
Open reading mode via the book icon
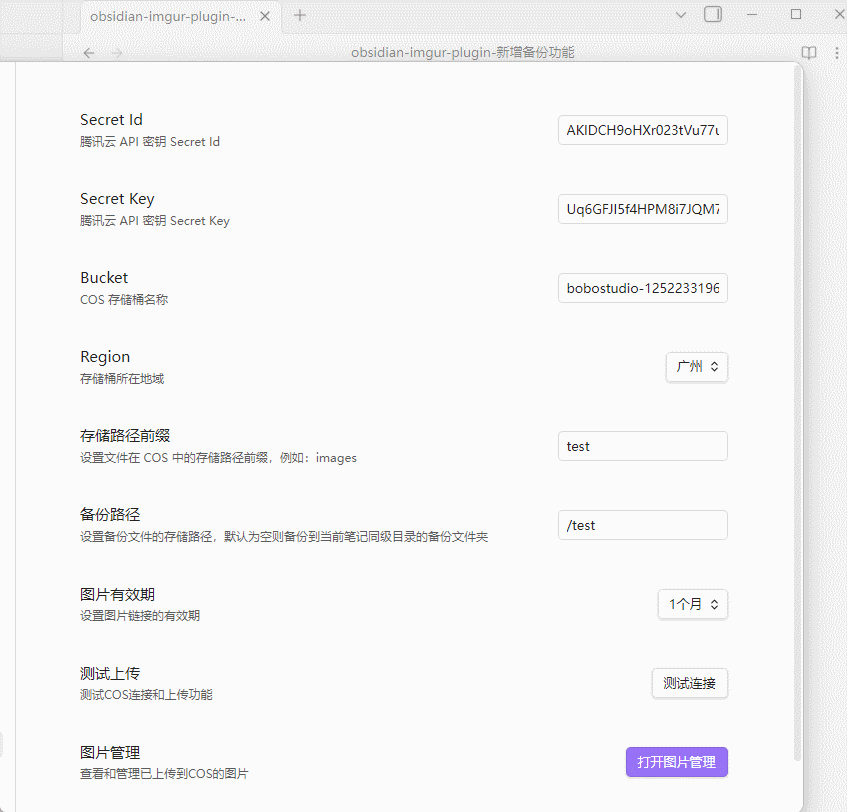coord(808,53)
